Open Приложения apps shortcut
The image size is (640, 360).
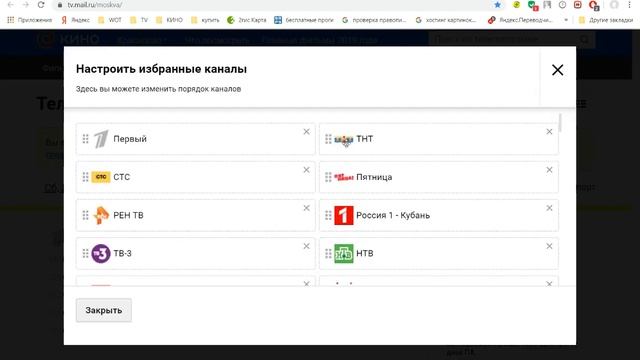click(x=29, y=20)
